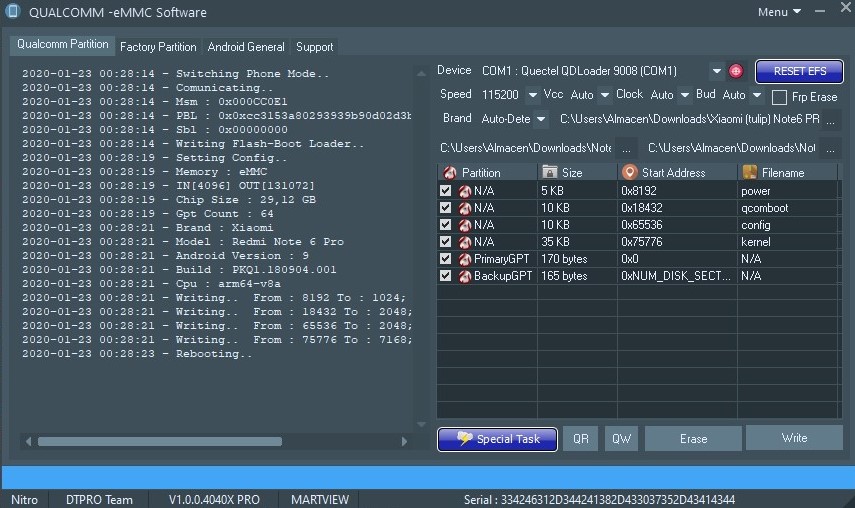Click the V1.0.0.4040X PRO status entry

[214, 499]
